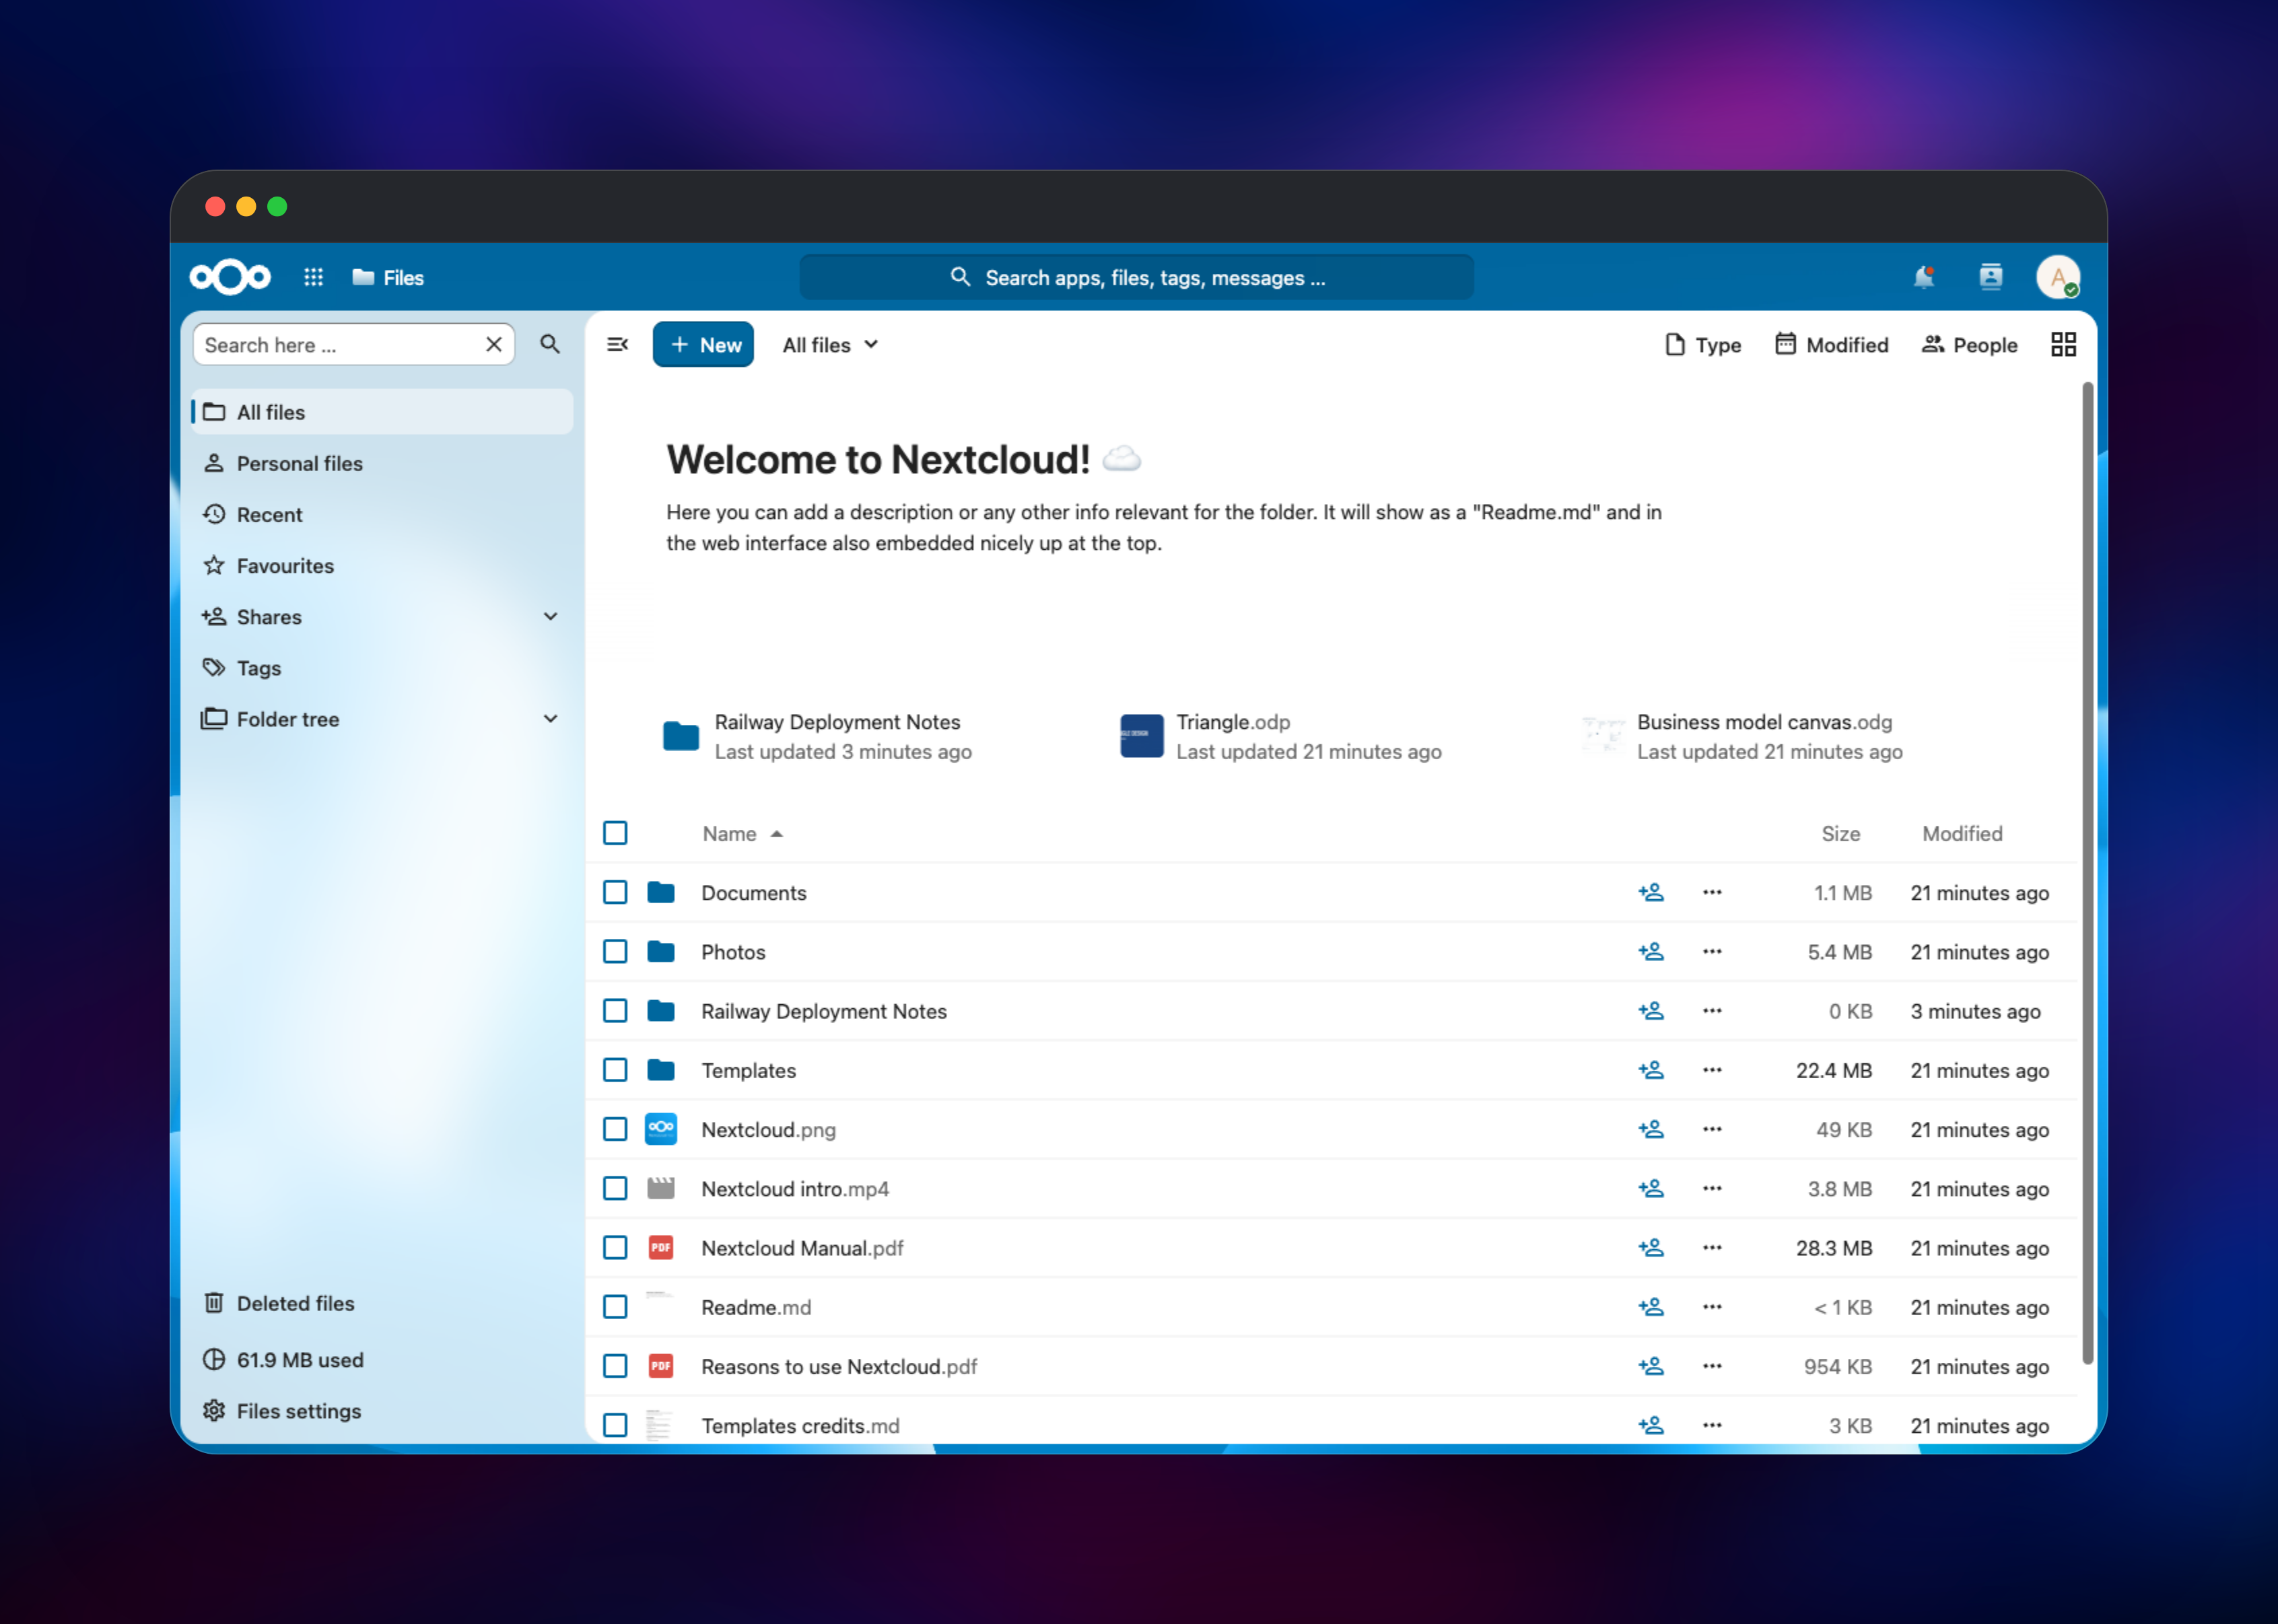The height and width of the screenshot is (1624, 2278).
Task: Select All files in sidebar
Action: pos(382,411)
